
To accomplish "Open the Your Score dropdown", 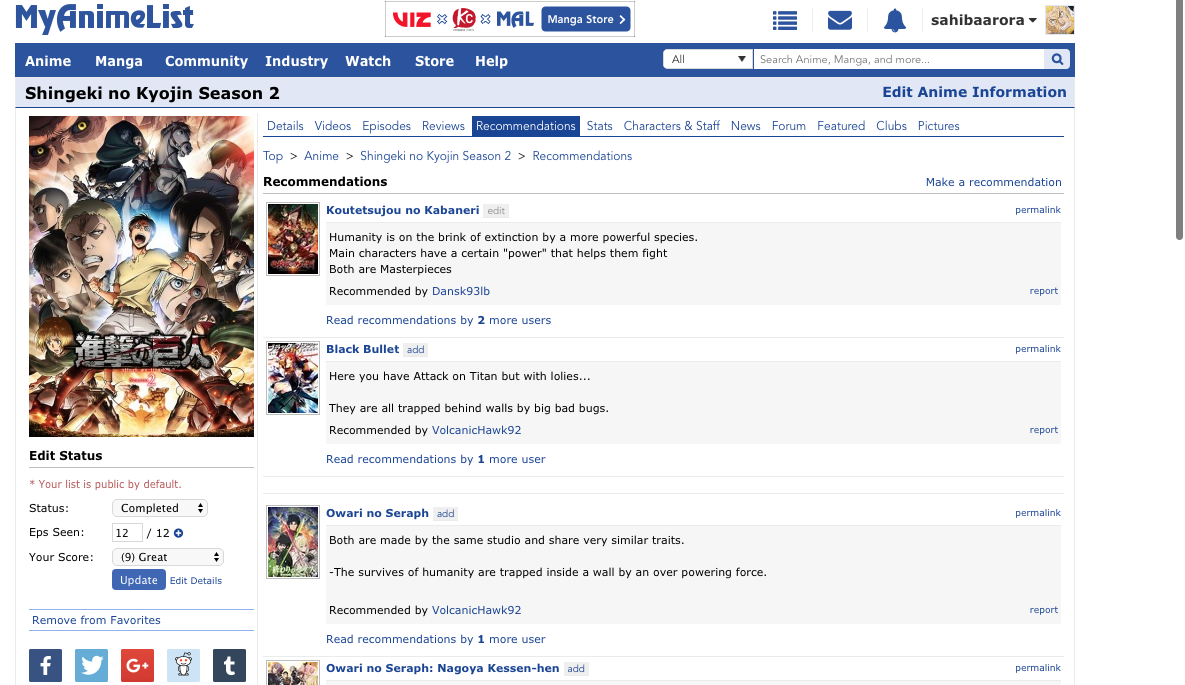I will 168,557.
